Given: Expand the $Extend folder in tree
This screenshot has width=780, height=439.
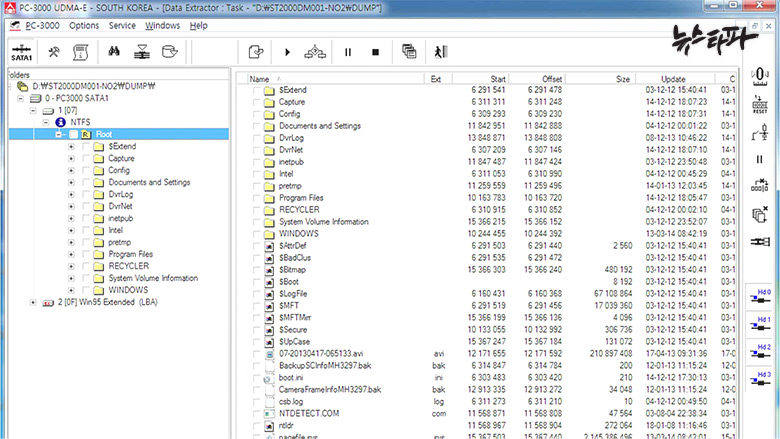Looking at the screenshot, I should click(x=71, y=147).
